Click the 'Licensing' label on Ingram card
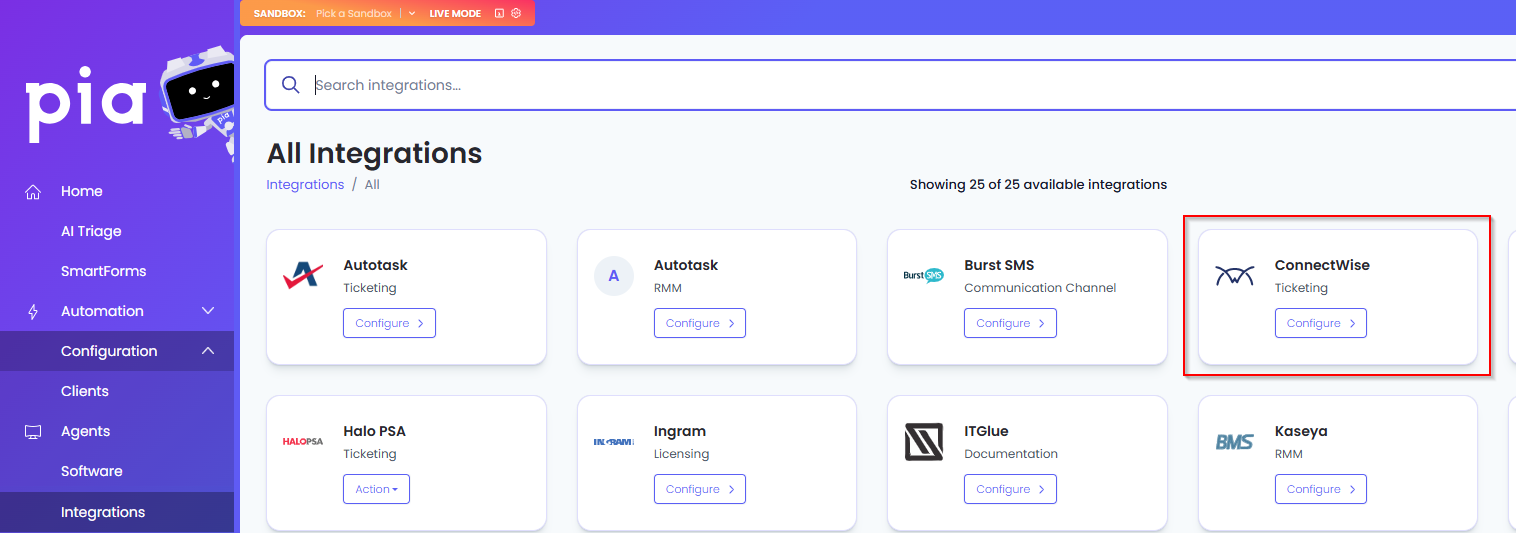This screenshot has width=1524, height=533. pyautogui.click(x=681, y=454)
